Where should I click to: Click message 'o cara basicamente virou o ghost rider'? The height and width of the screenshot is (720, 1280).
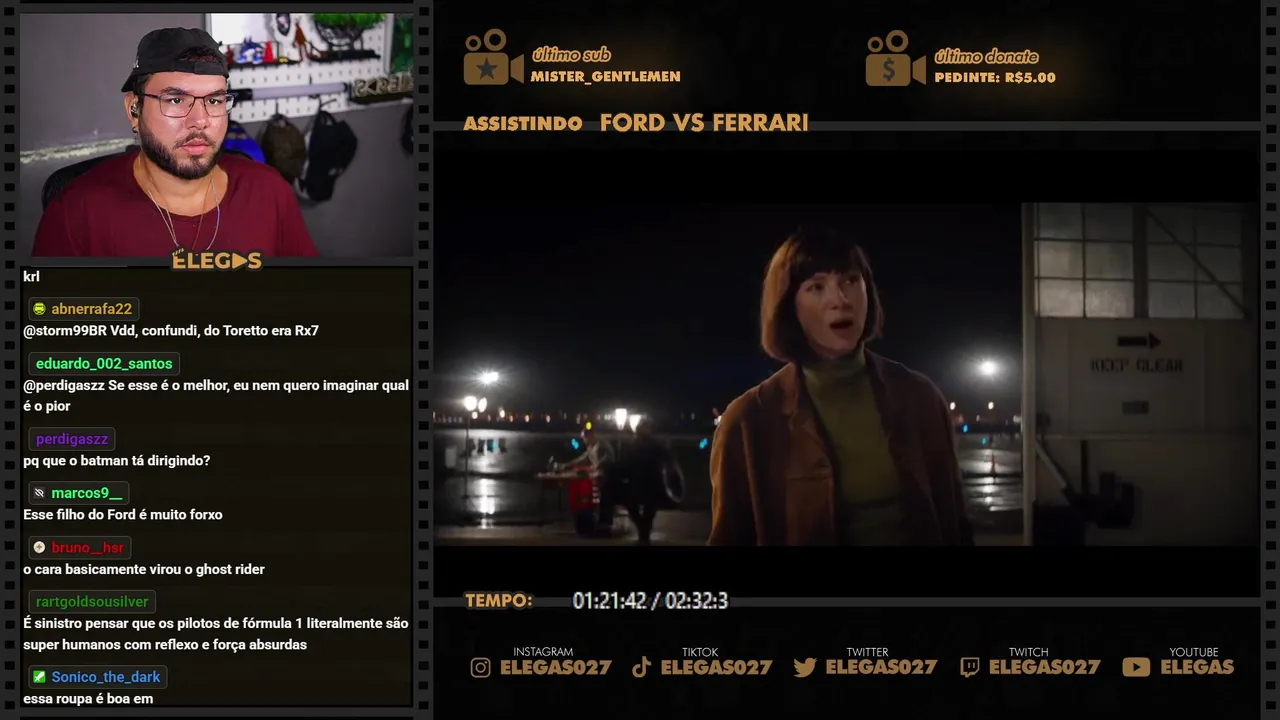coord(144,569)
